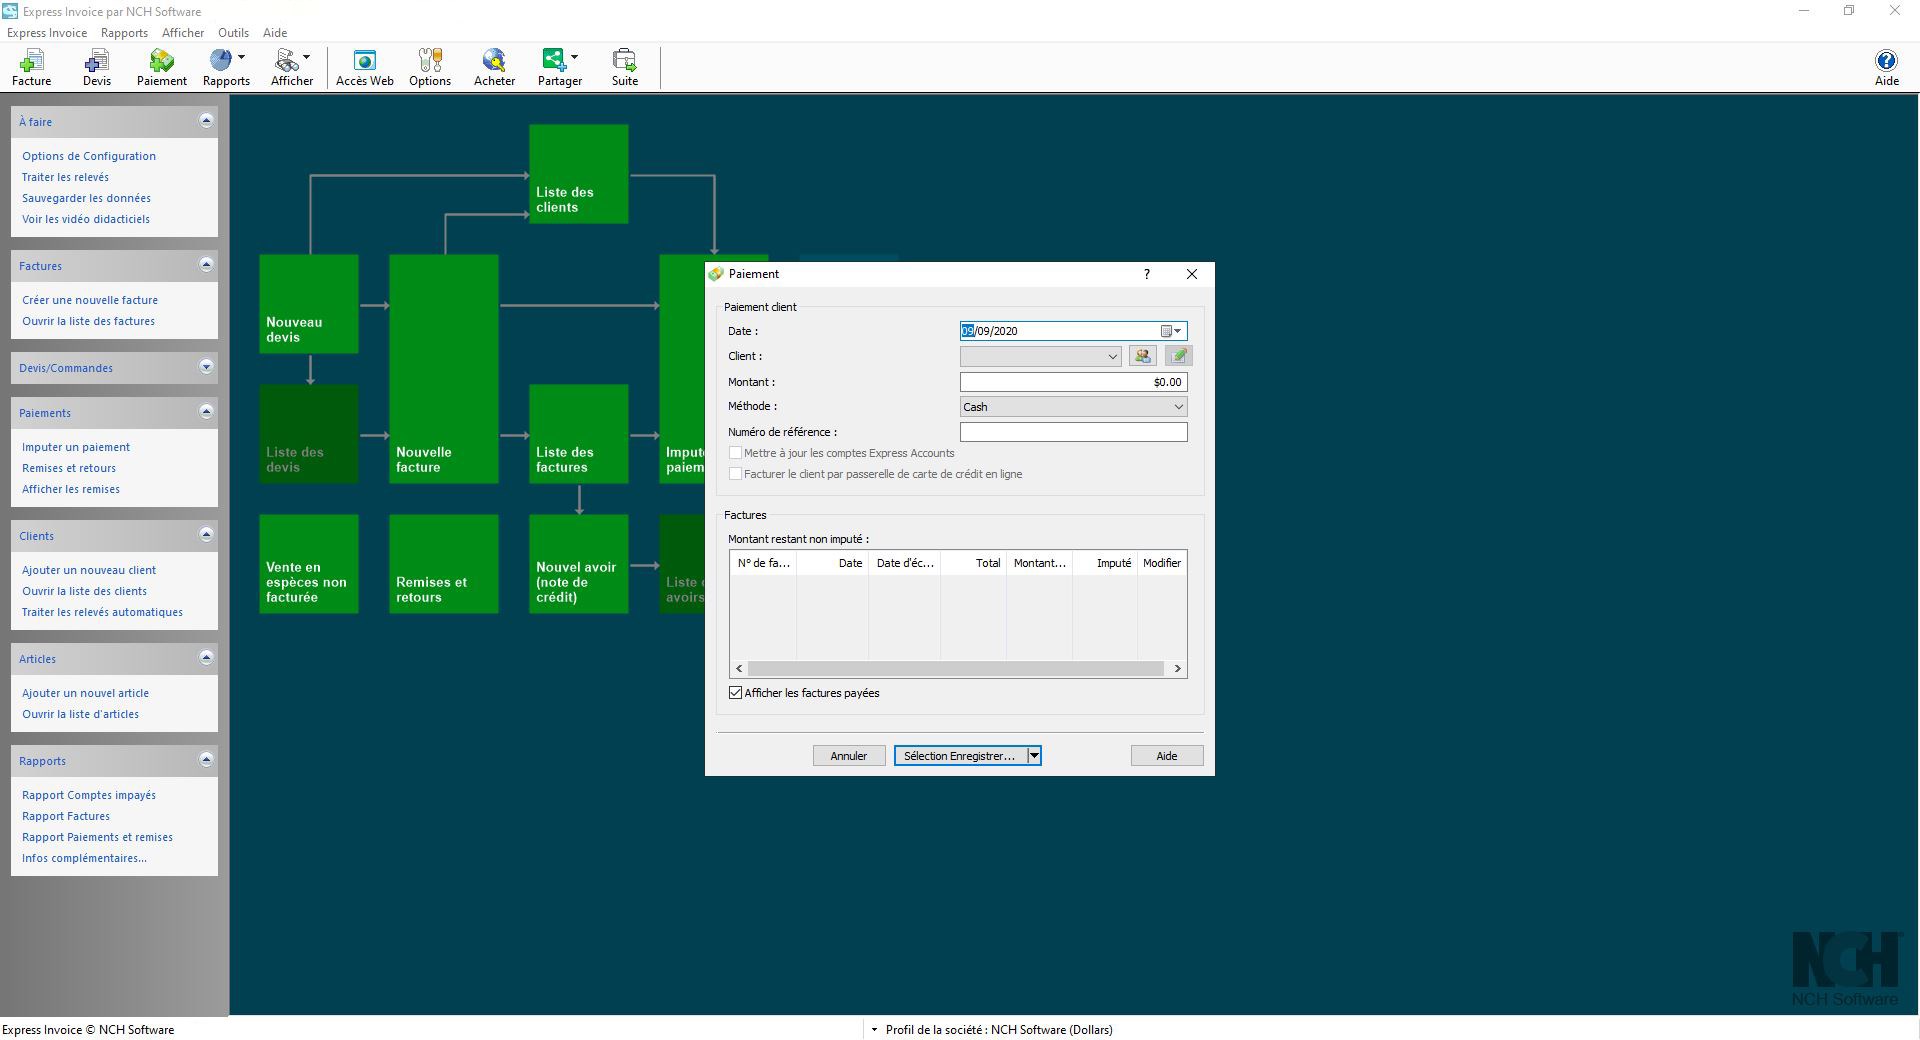This screenshot has width=1920, height=1040.
Task: Click the Nouvel avoir (note de crédit) tile
Action: coord(579,564)
